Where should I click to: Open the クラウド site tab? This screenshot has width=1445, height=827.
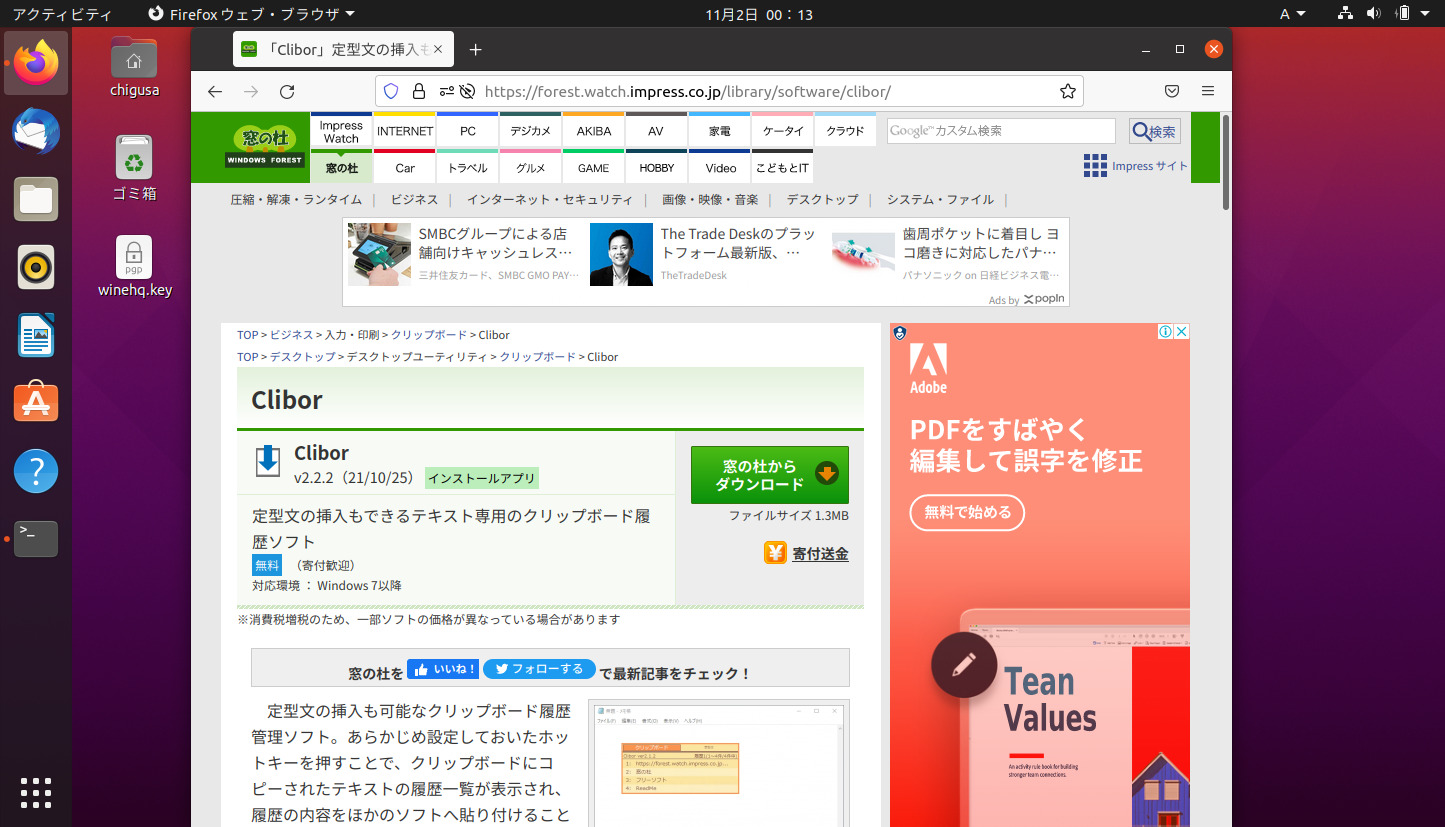click(846, 130)
